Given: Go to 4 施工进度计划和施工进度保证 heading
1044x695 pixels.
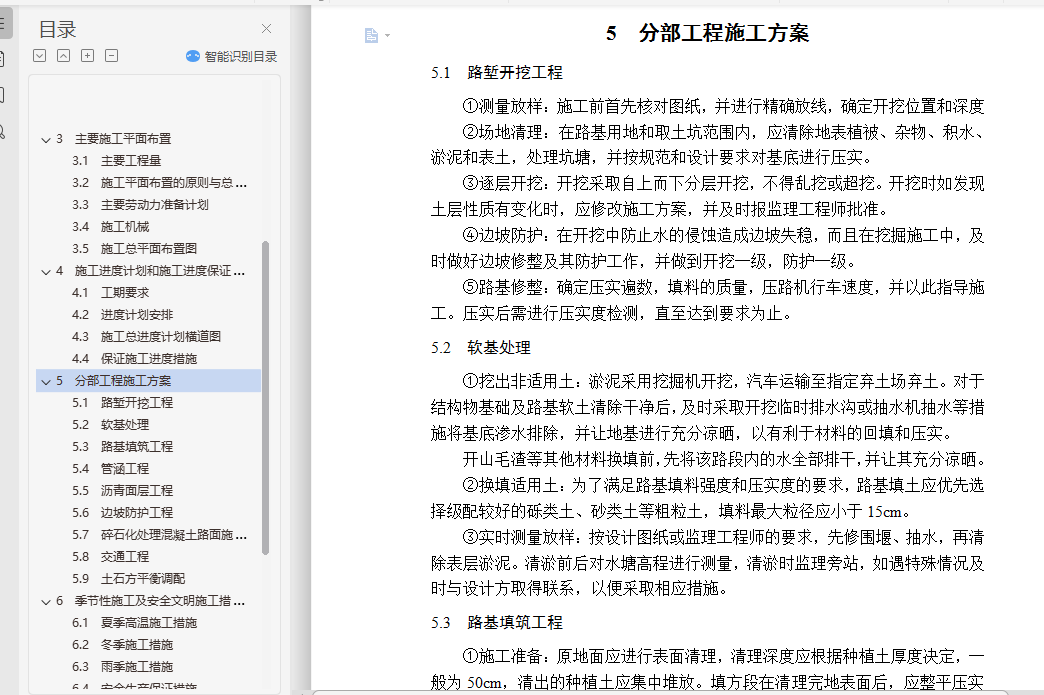Looking at the screenshot, I should (x=150, y=270).
